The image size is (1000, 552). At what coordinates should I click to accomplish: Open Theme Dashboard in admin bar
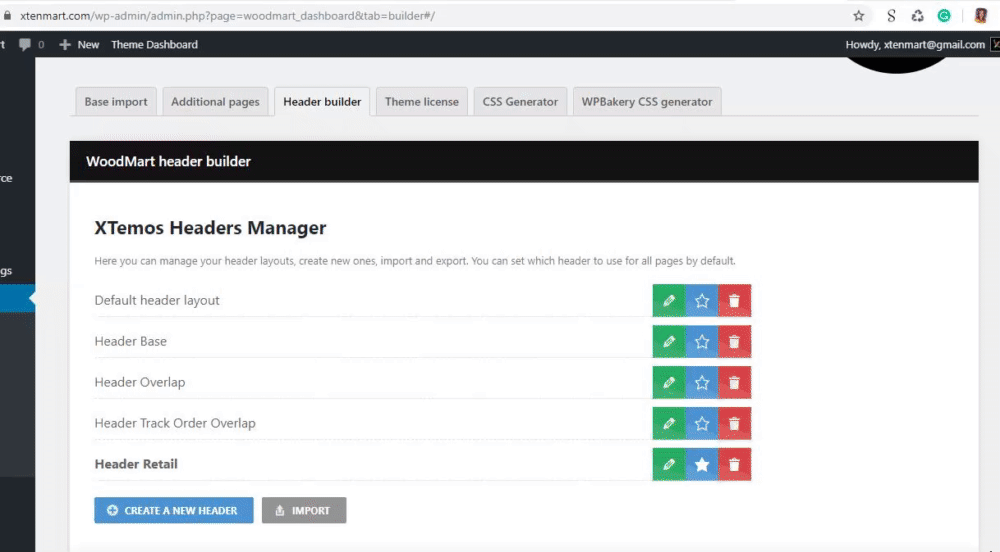point(154,45)
